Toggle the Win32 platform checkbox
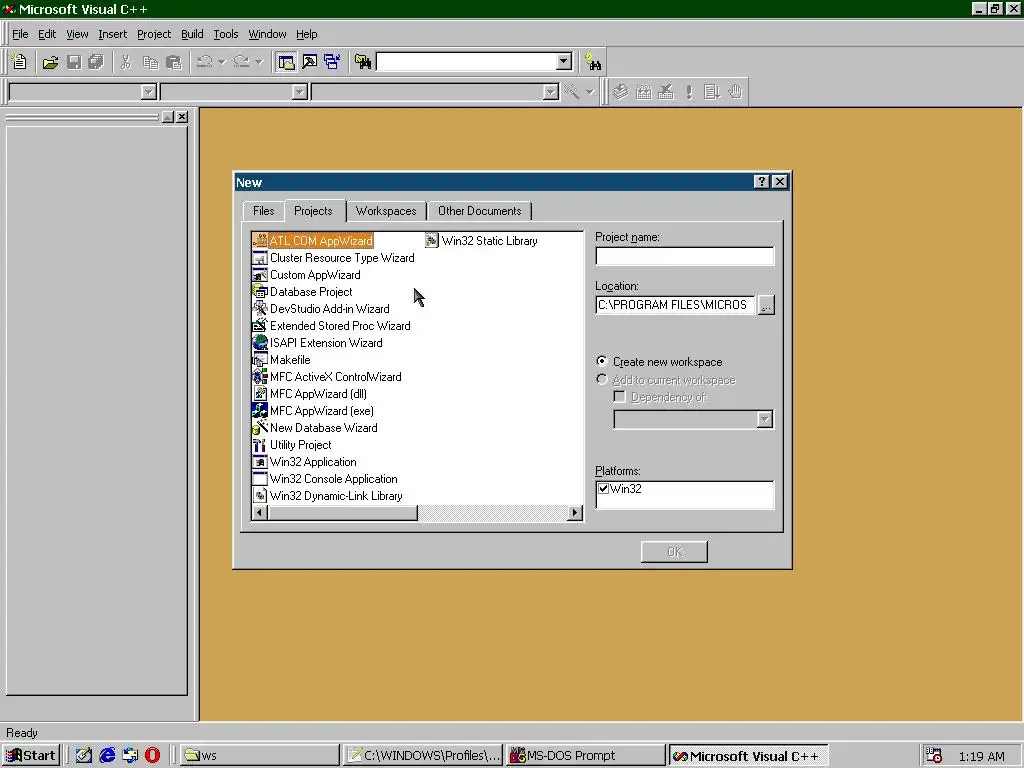1024x768 pixels. [x=603, y=488]
